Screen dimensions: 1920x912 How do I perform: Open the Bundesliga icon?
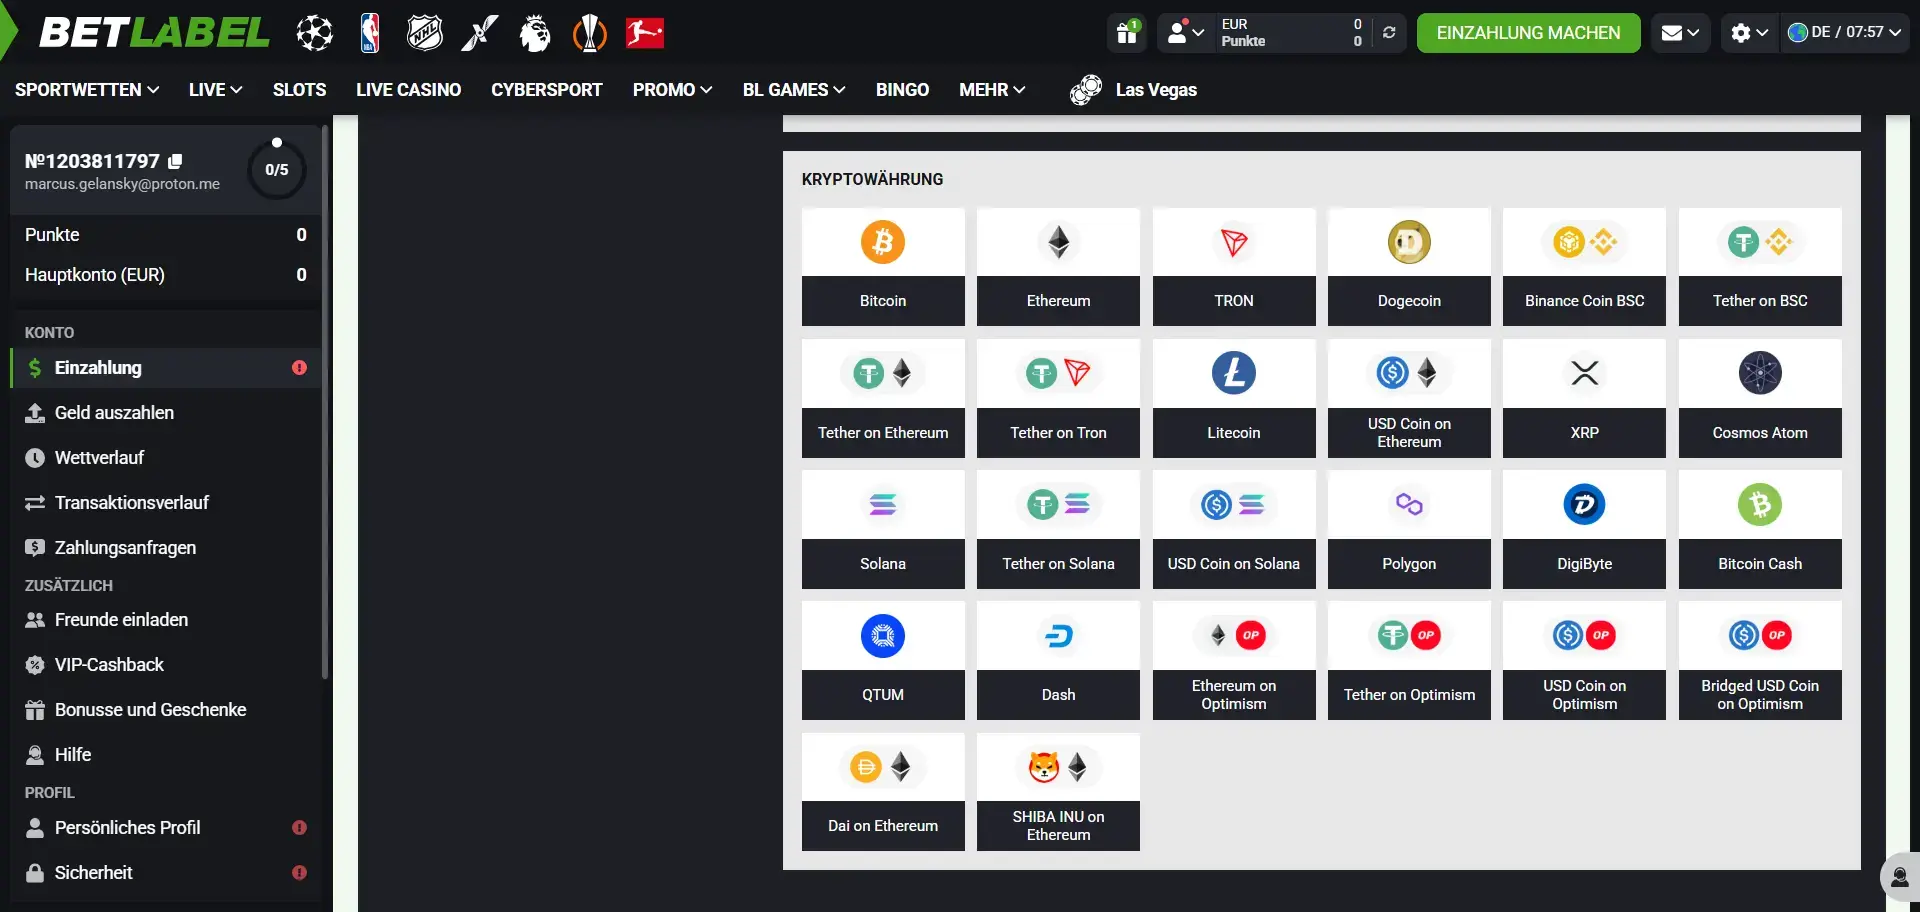pos(645,33)
